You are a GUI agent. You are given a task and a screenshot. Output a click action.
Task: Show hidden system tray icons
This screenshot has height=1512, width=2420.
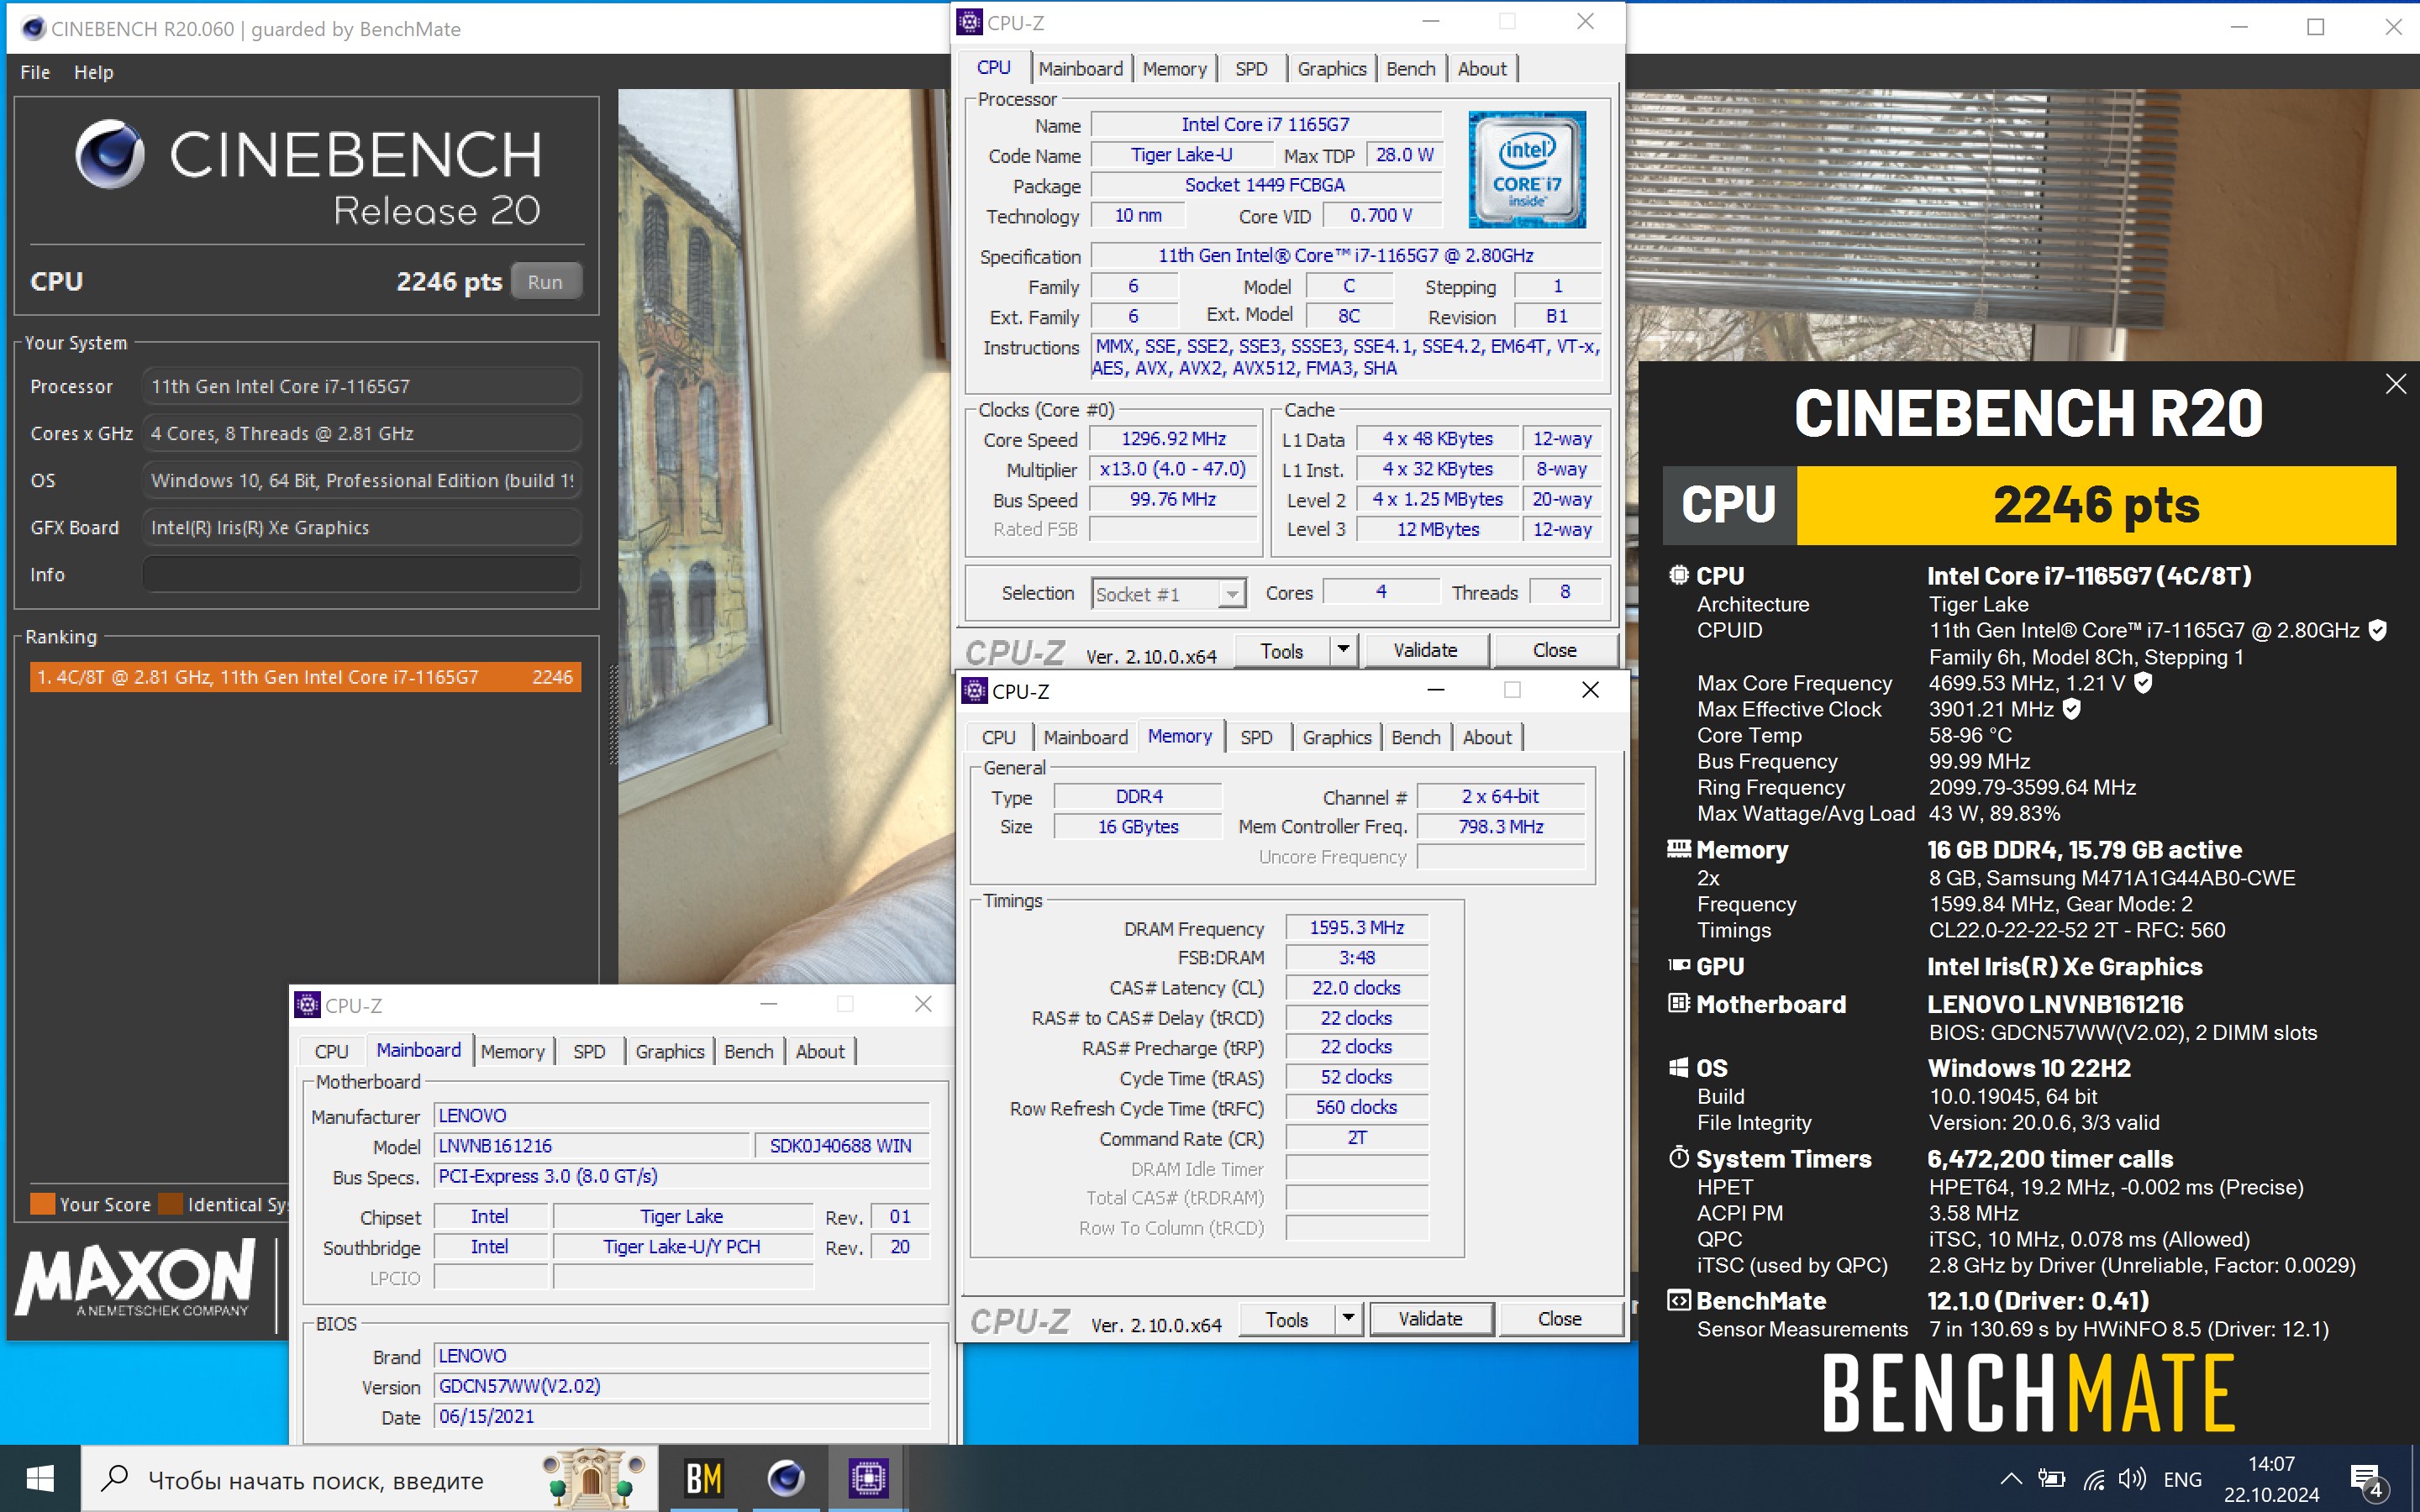coord(2011,1479)
